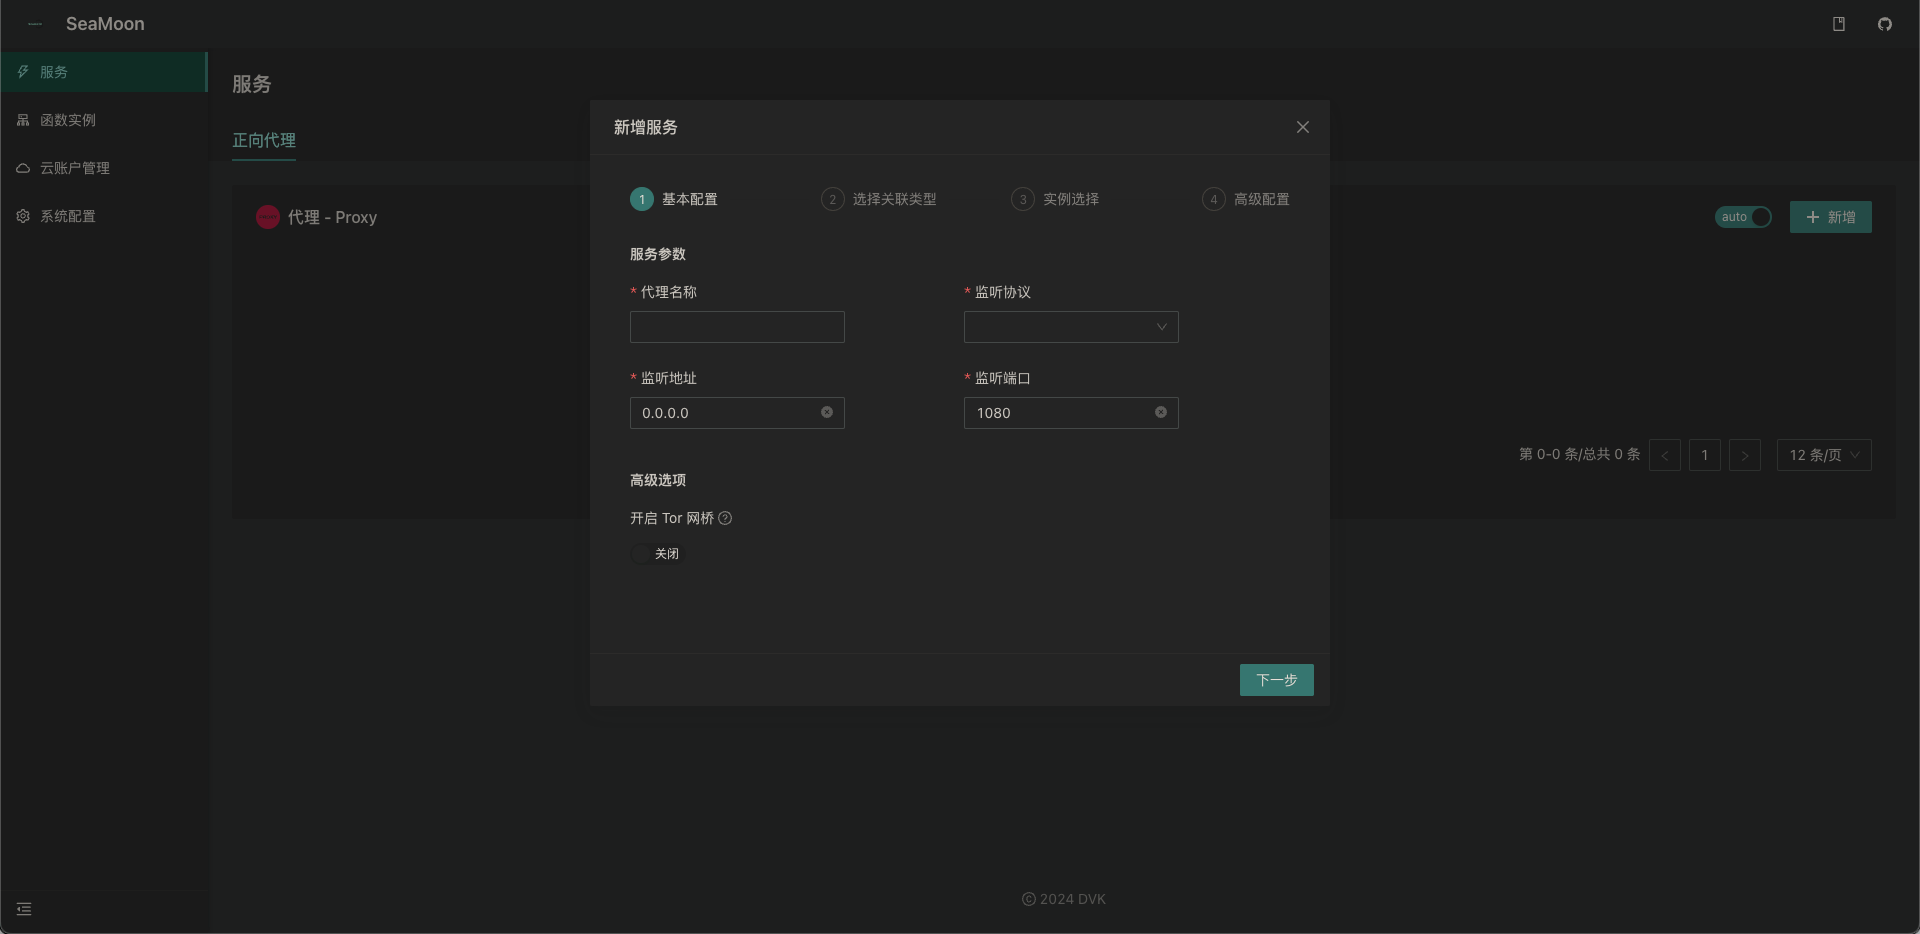Select page 1 in pagination
Image resolution: width=1920 pixels, height=934 pixels.
click(1705, 455)
